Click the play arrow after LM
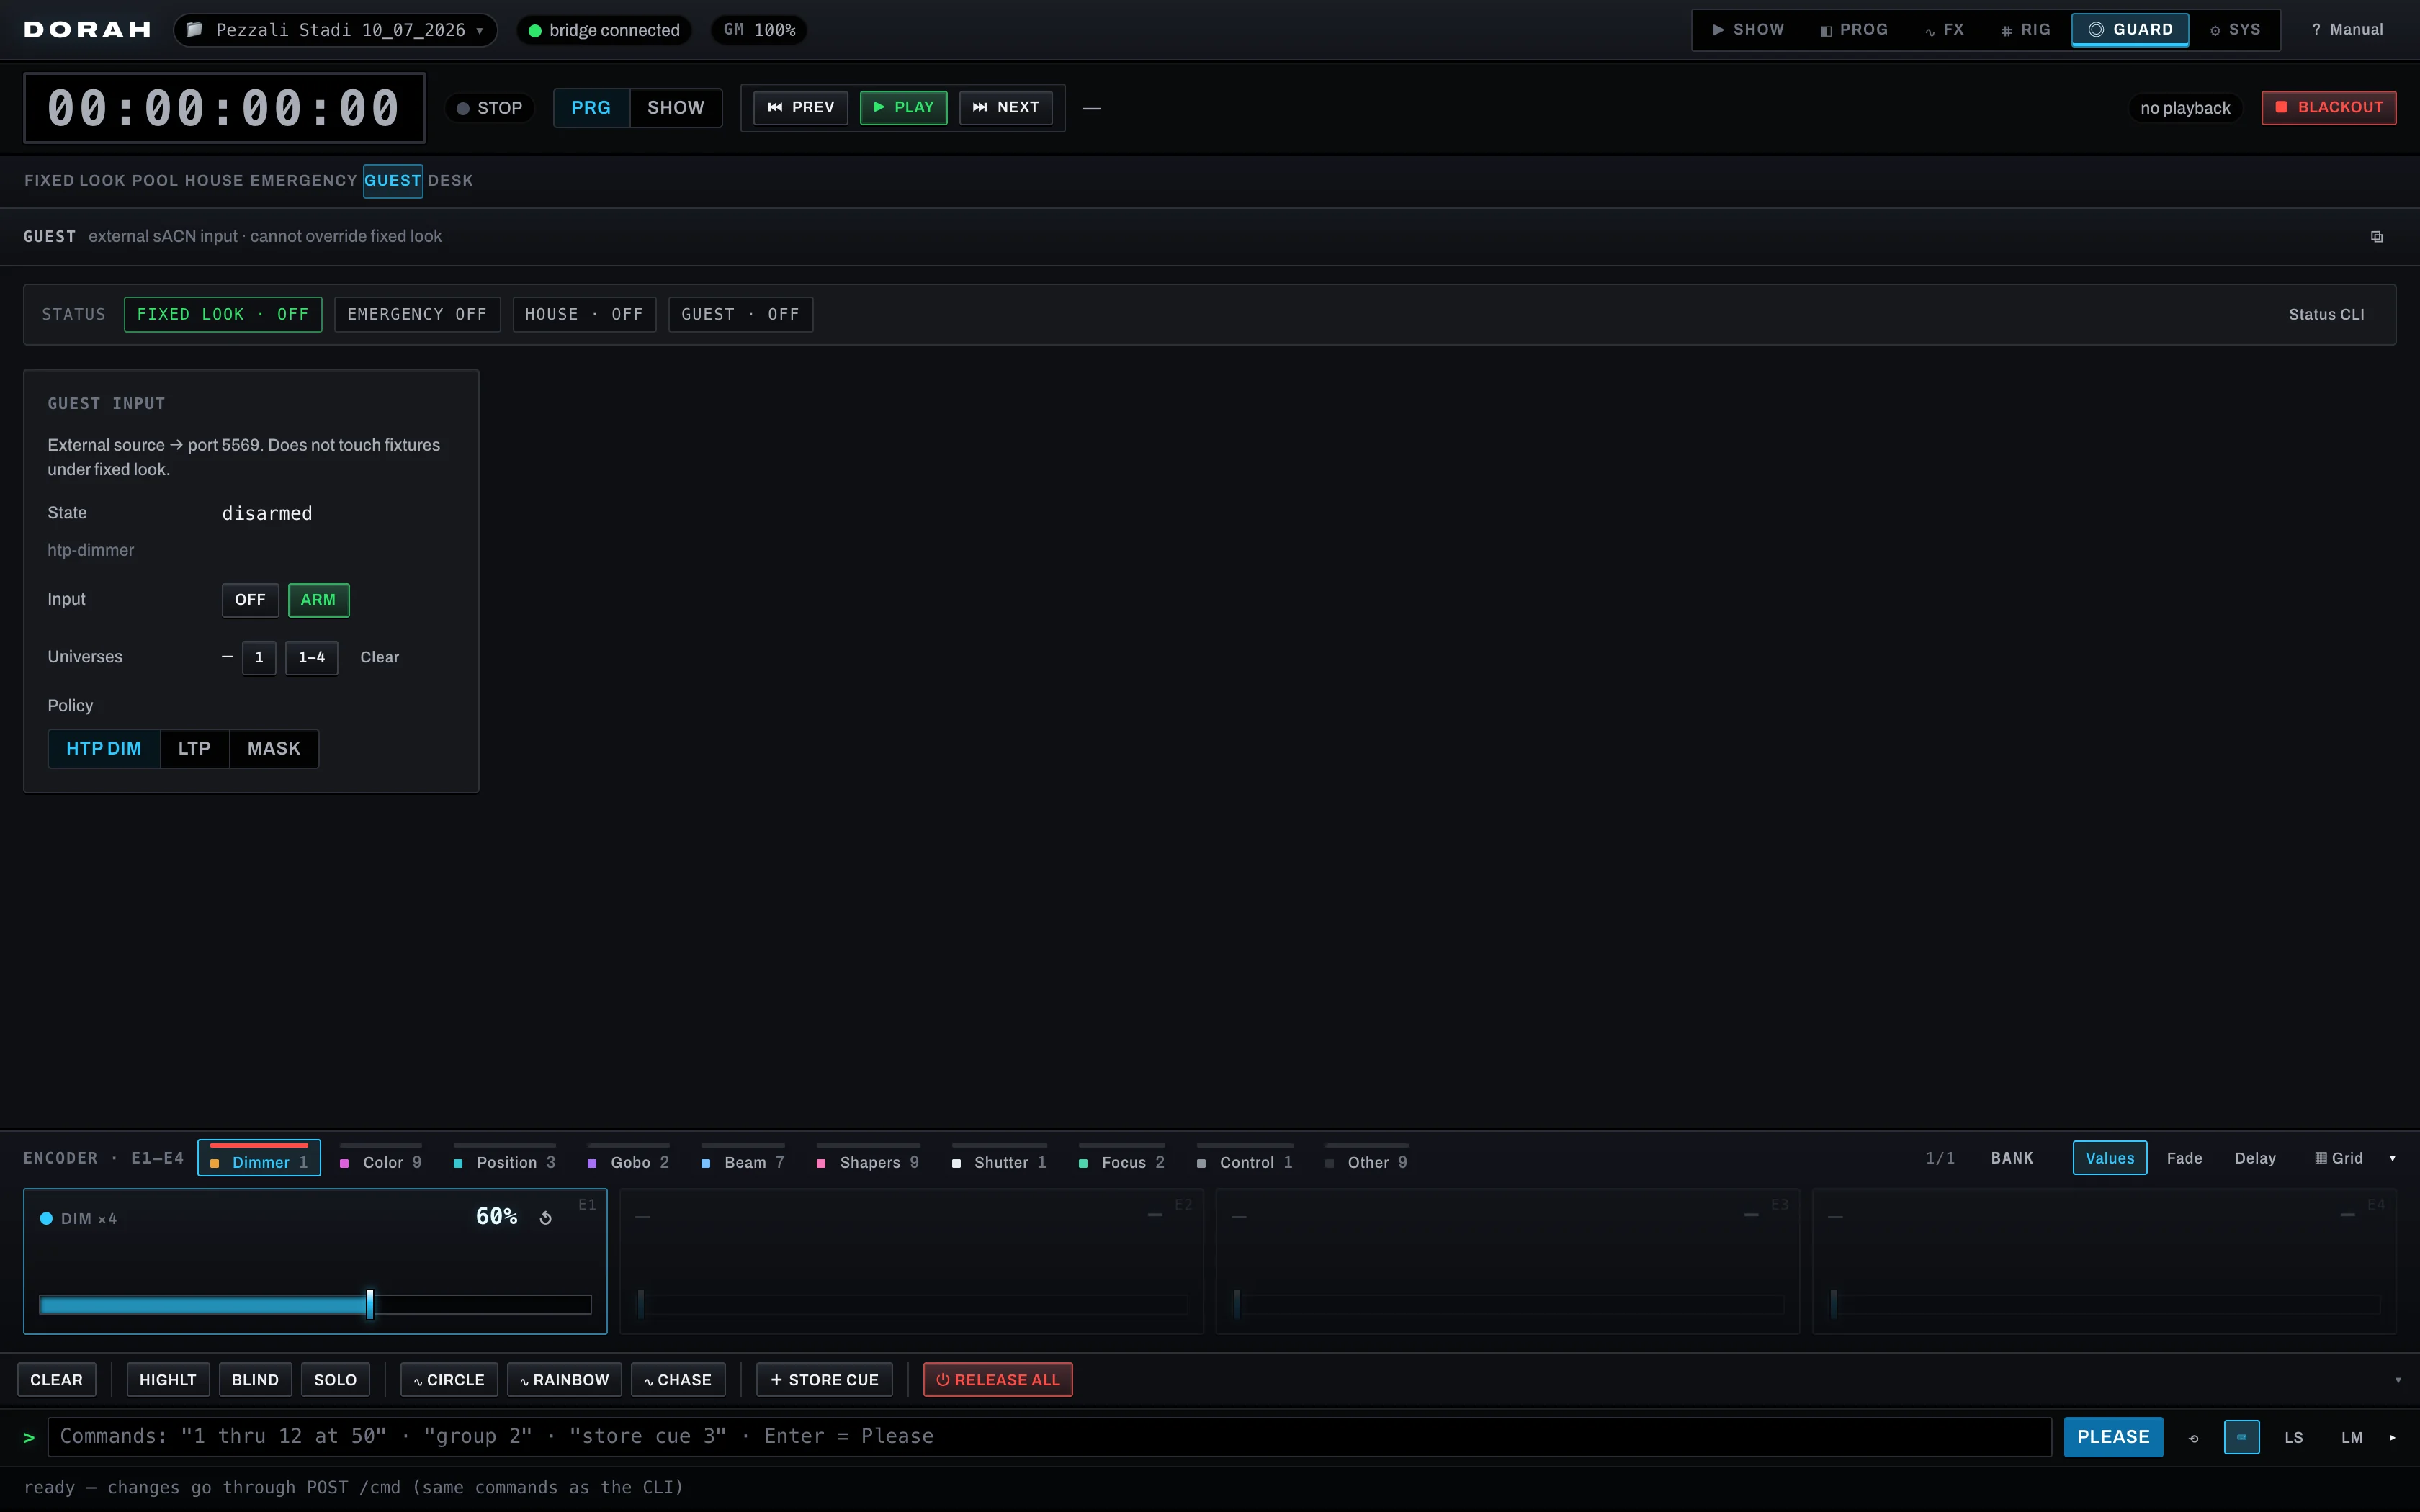The image size is (2420, 1512). [2392, 1438]
